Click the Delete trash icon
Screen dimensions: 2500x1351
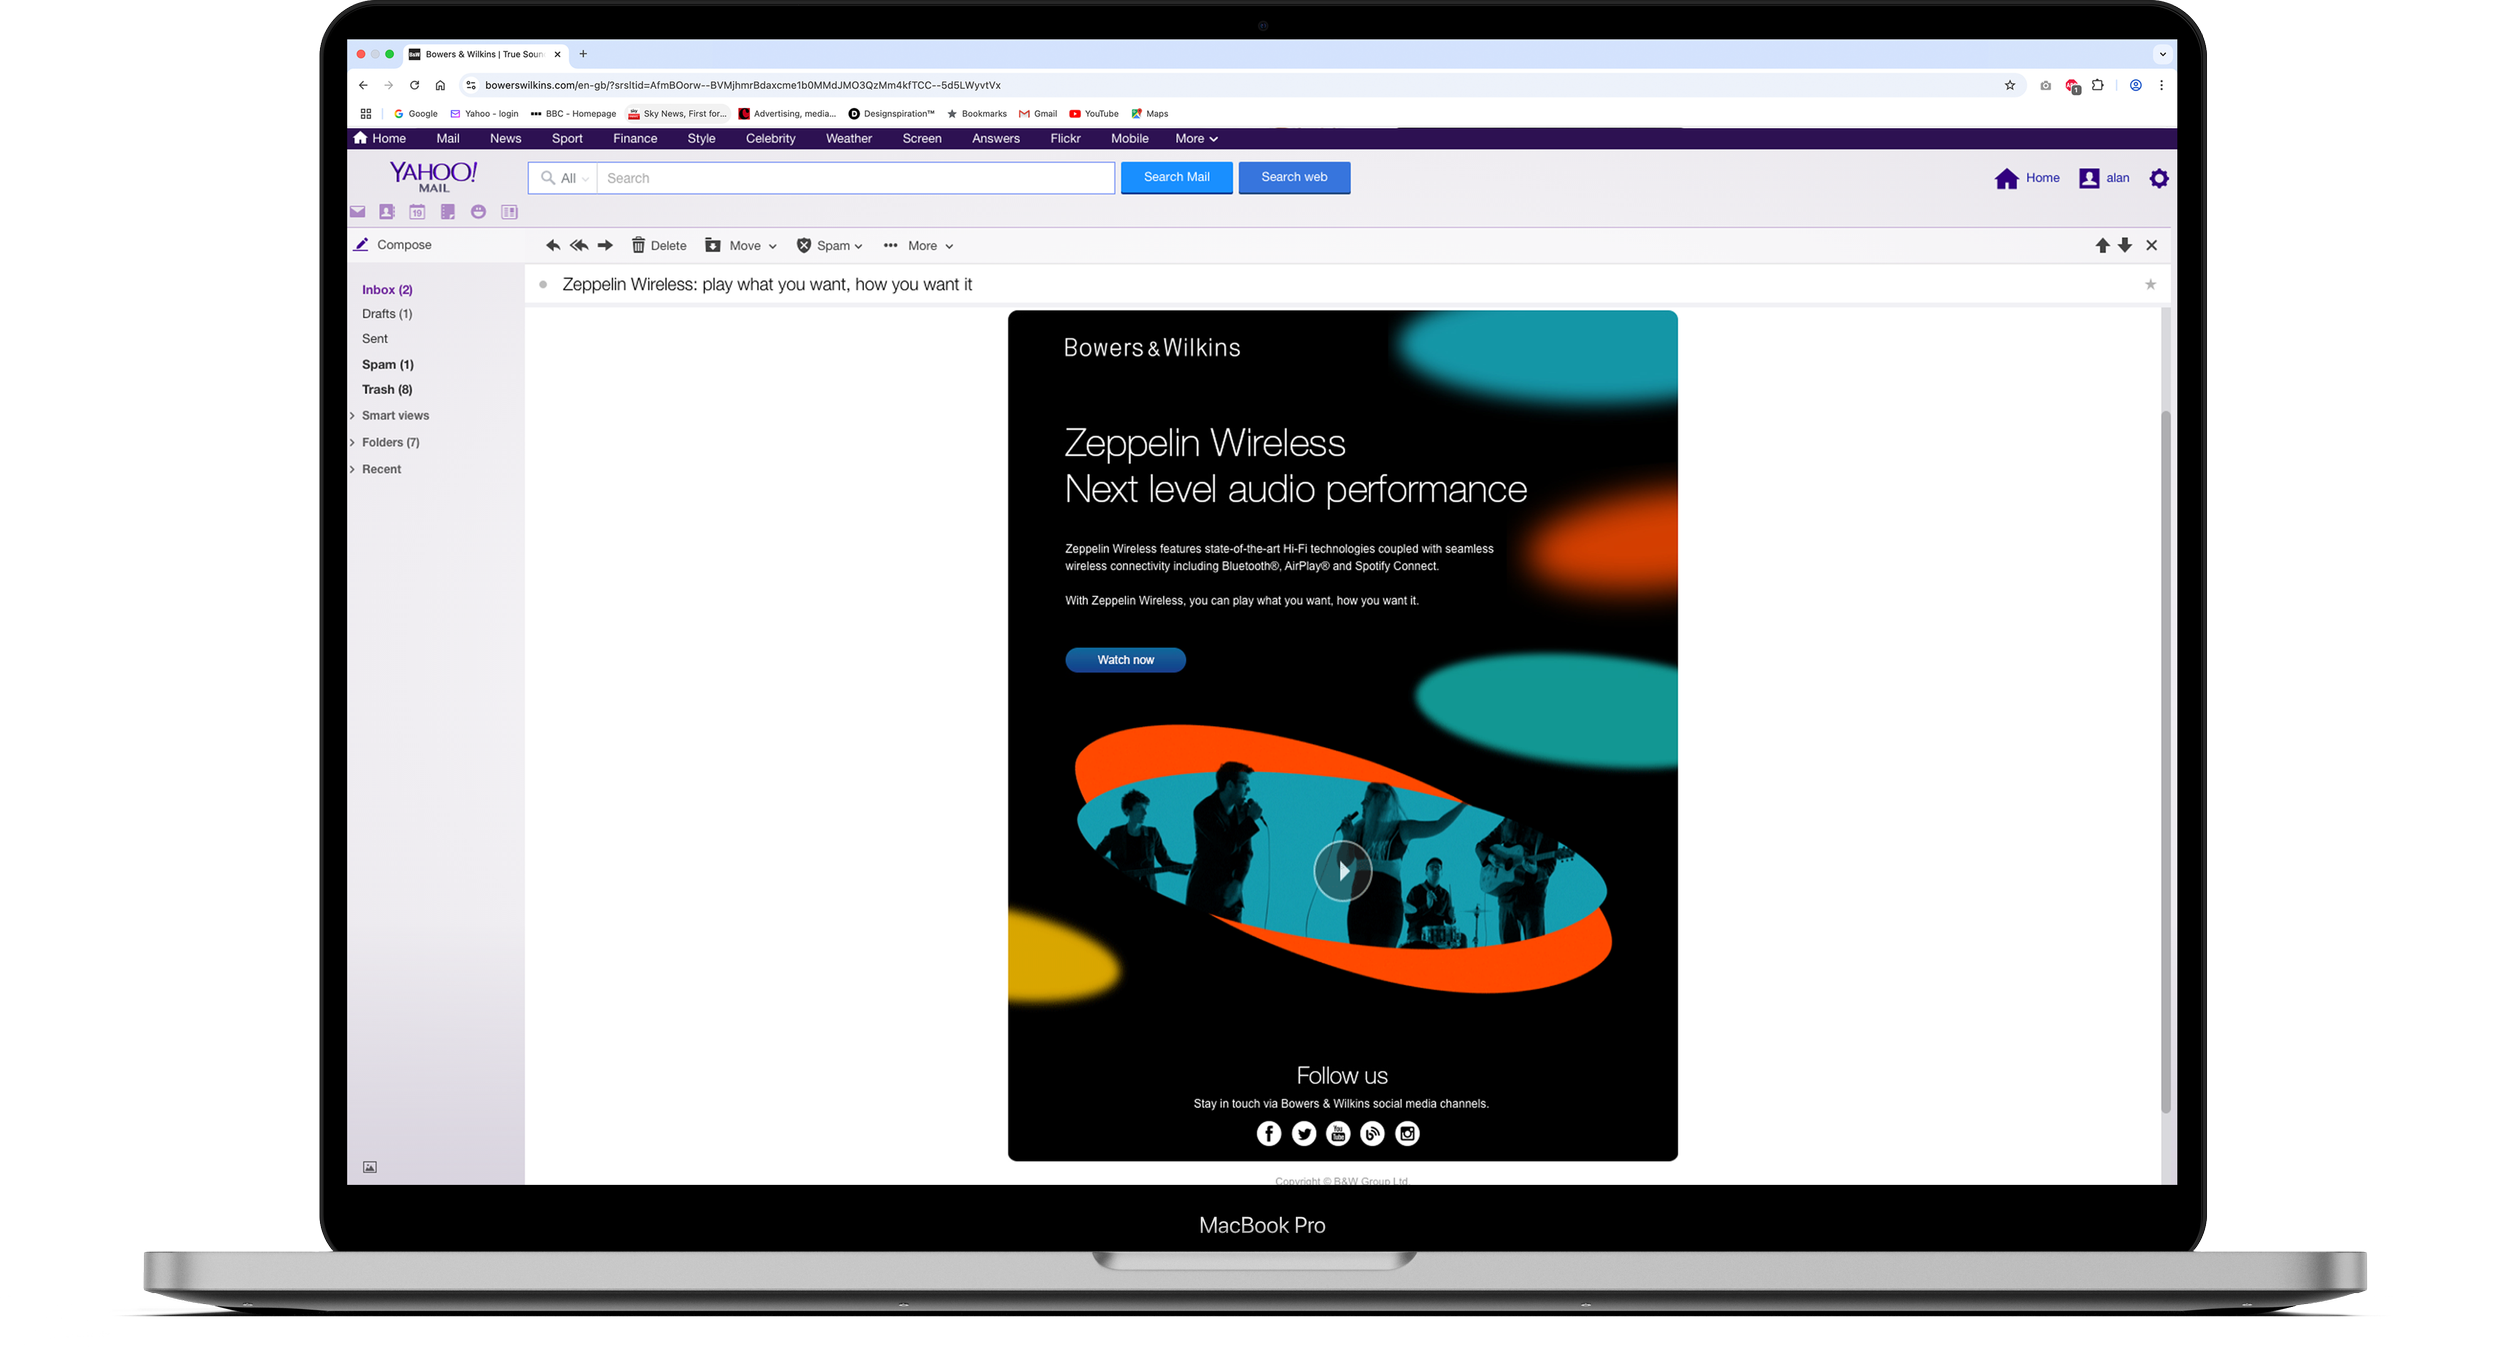(638, 245)
